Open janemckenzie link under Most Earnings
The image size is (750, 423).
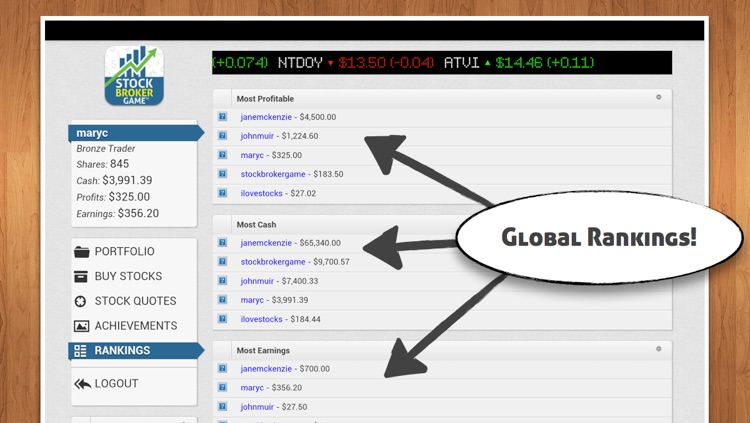click(x=266, y=368)
